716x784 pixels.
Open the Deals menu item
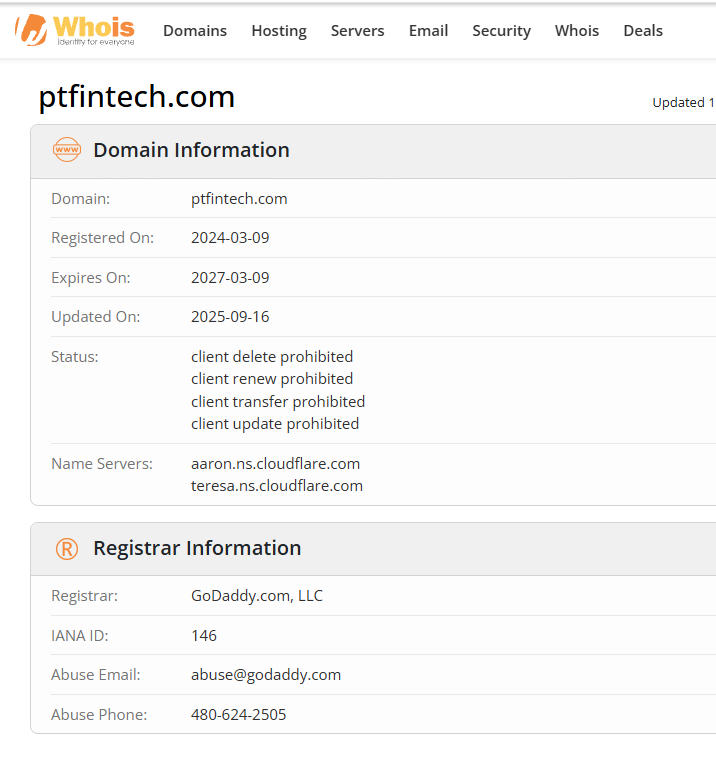click(643, 31)
